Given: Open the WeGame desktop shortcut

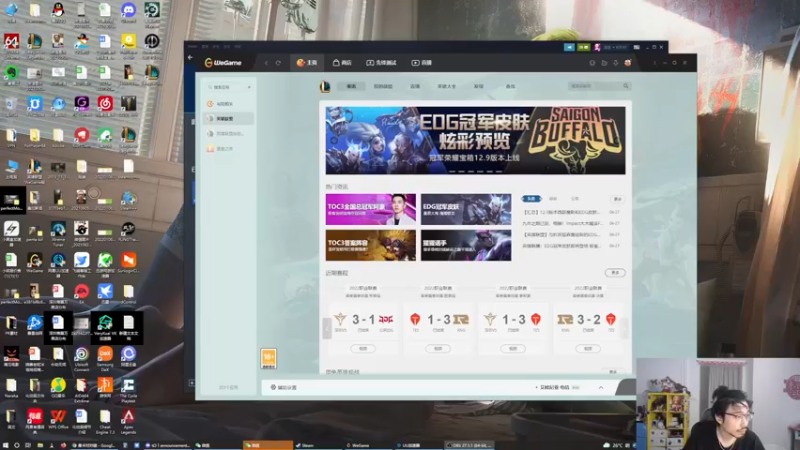Looking at the screenshot, I should click(x=35, y=262).
